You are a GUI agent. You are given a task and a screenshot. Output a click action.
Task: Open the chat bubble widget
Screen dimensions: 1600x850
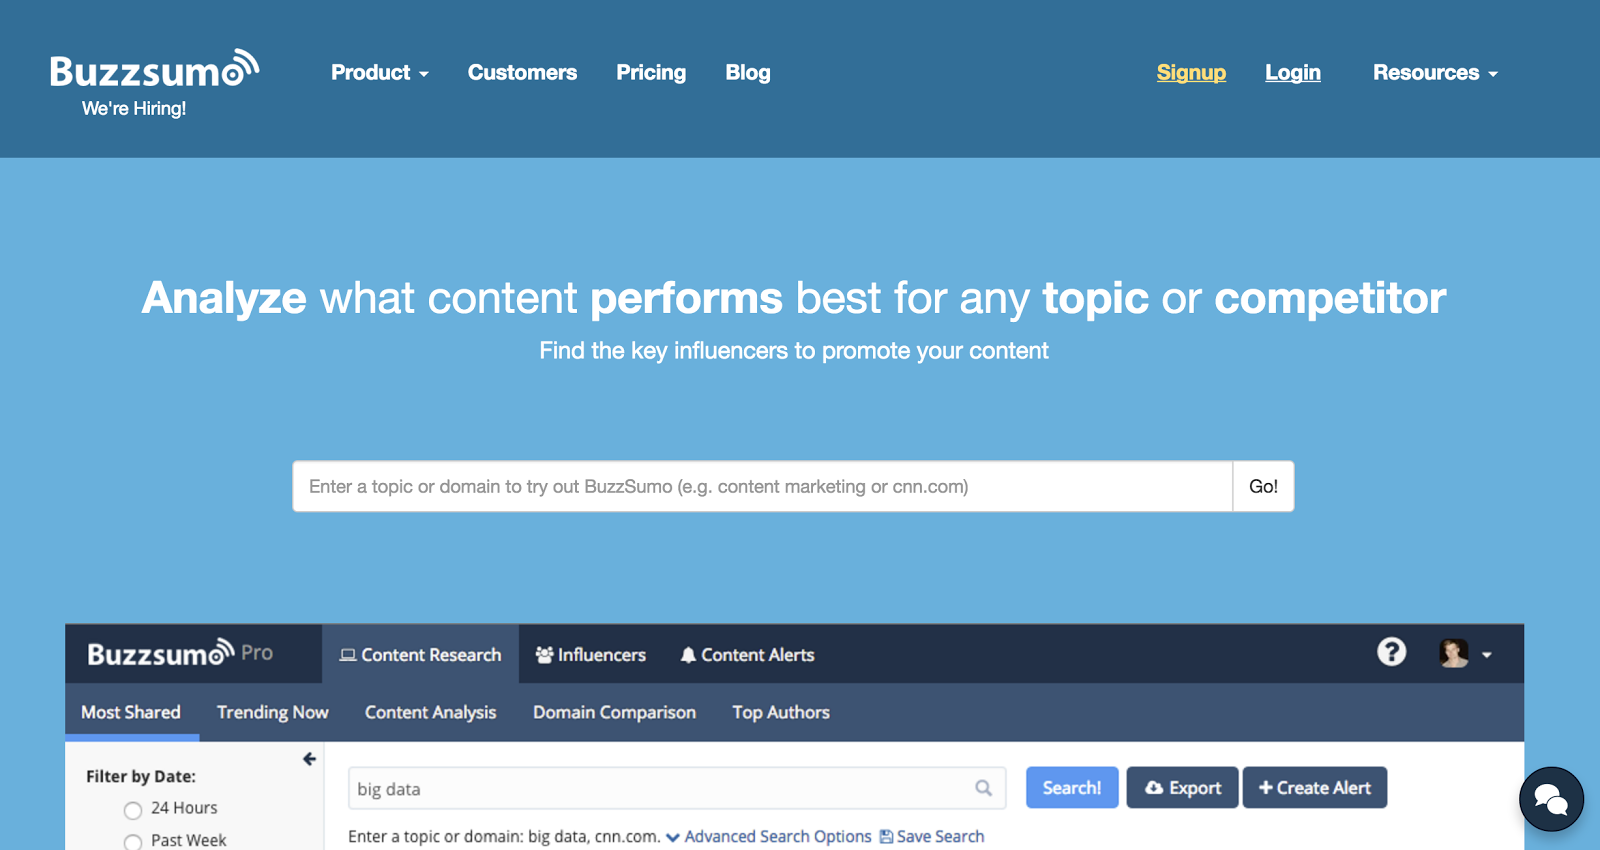tap(1551, 799)
